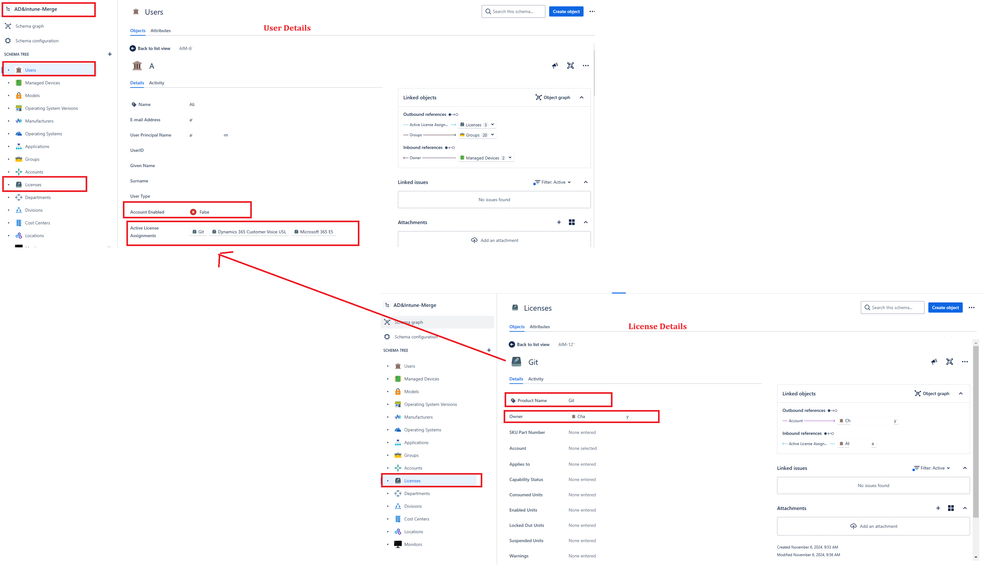Open Details tab for user A
This screenshot has height=573, width=999.
click(x=137, y=83)
